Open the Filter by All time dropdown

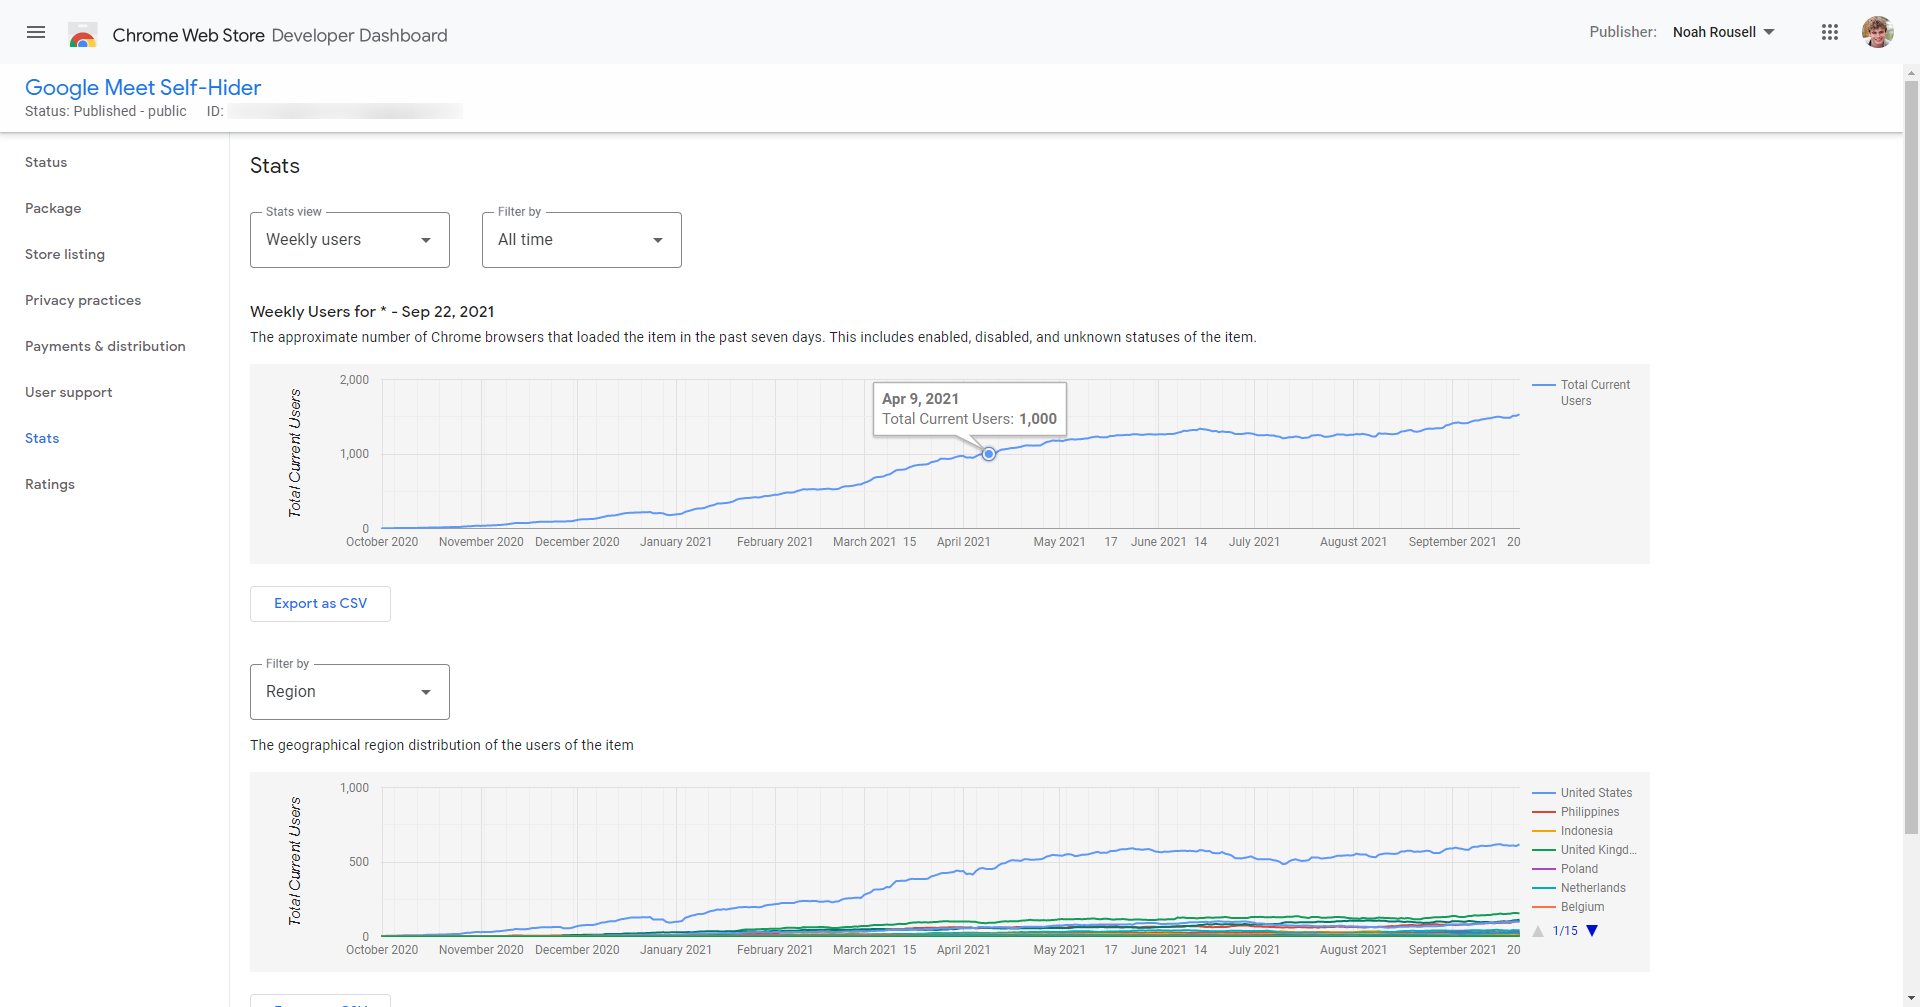pos(582,240)
